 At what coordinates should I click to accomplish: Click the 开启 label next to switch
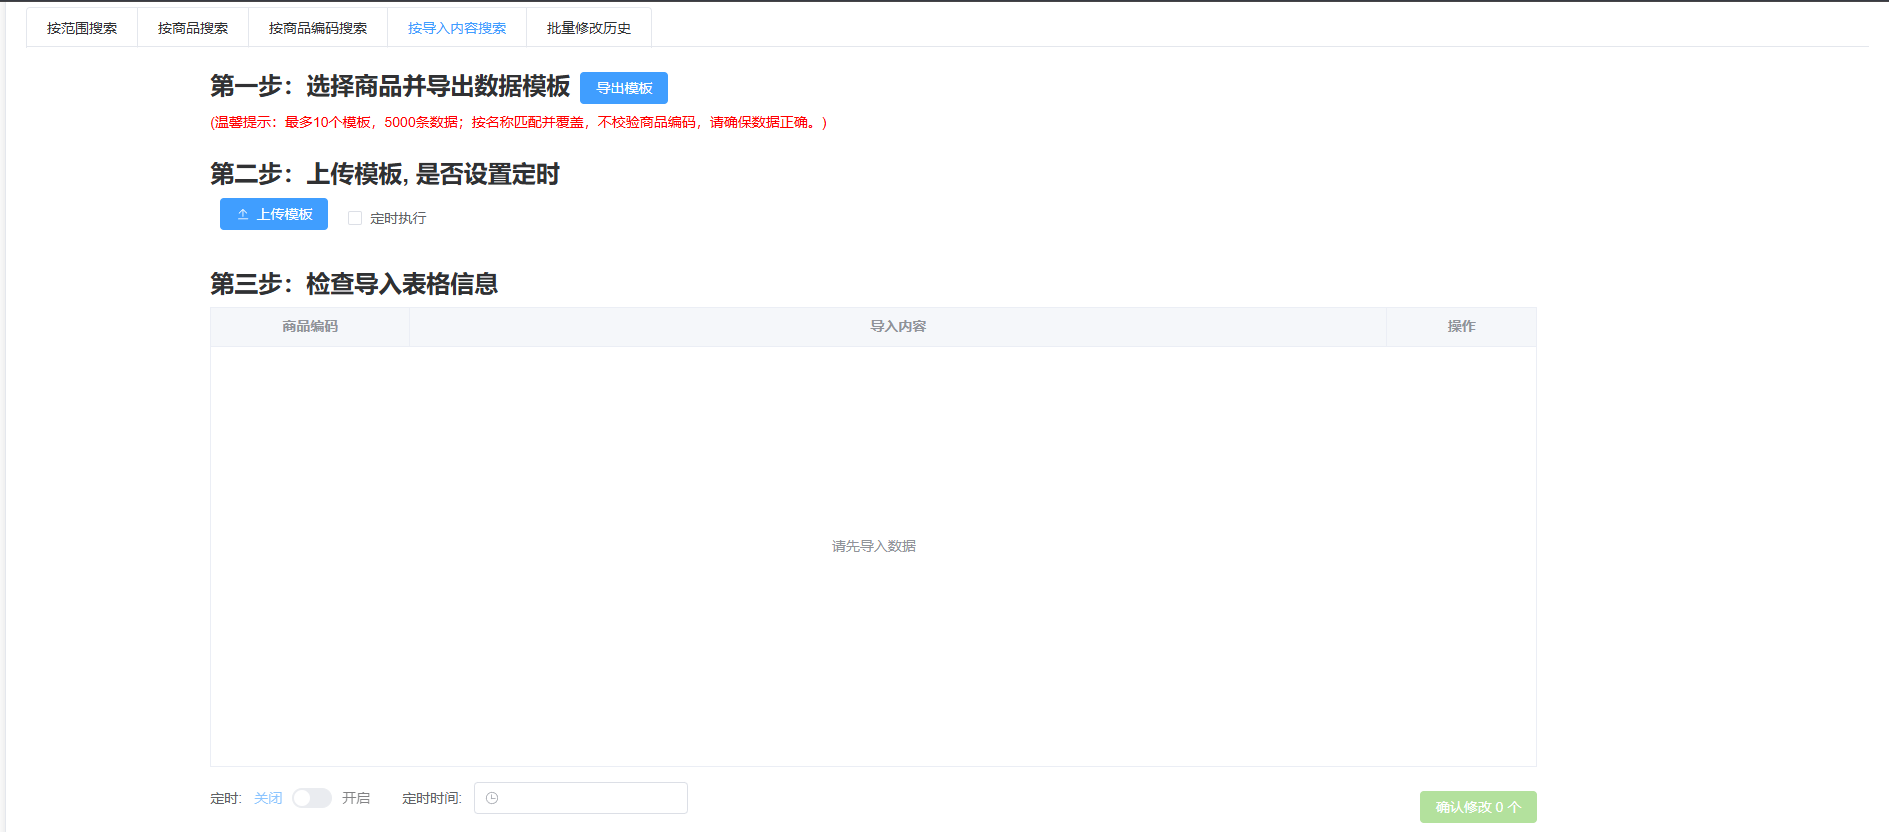(x=356, y=798)
